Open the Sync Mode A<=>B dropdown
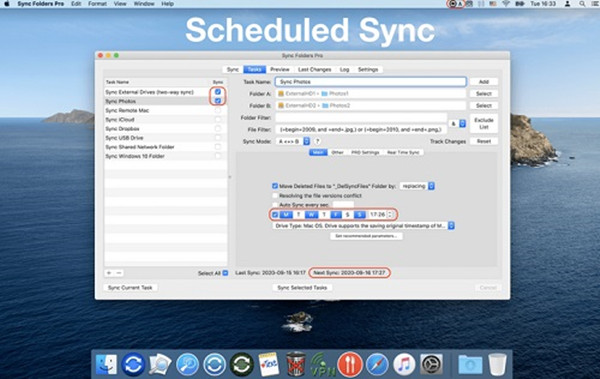This screenshot has height=379, width=600. pos(293,141)
